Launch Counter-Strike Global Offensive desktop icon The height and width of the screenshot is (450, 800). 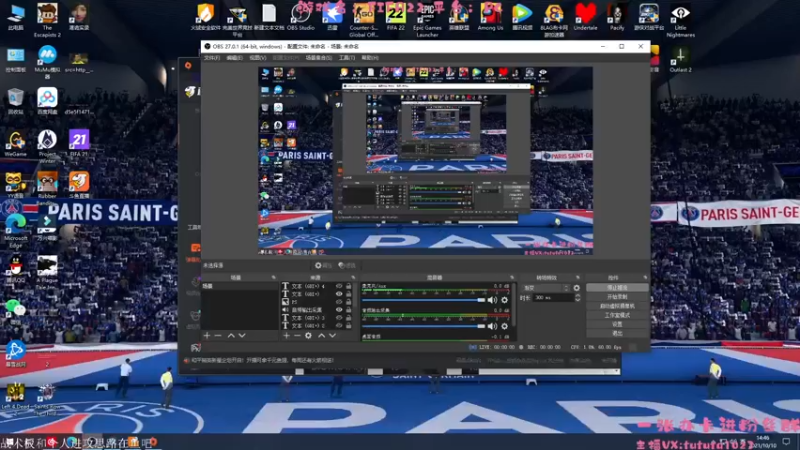coord(364,20)
